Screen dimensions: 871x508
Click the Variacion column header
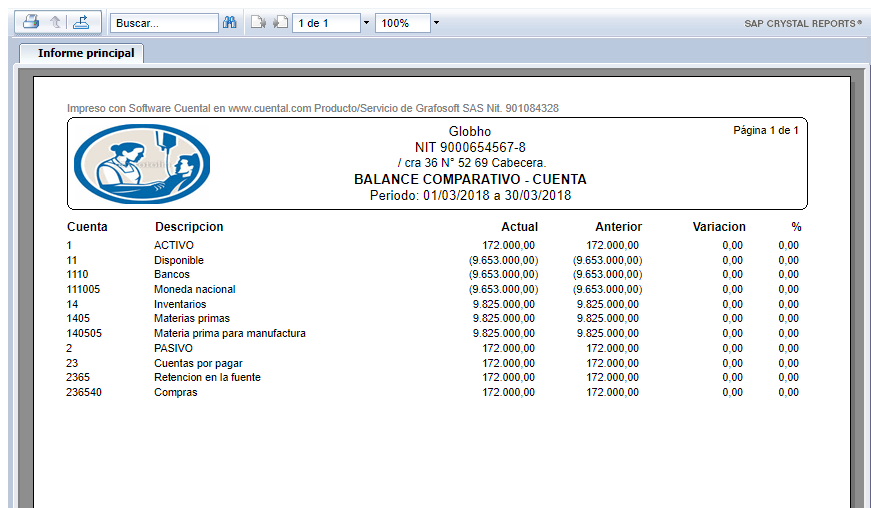(x=718, y=227)
